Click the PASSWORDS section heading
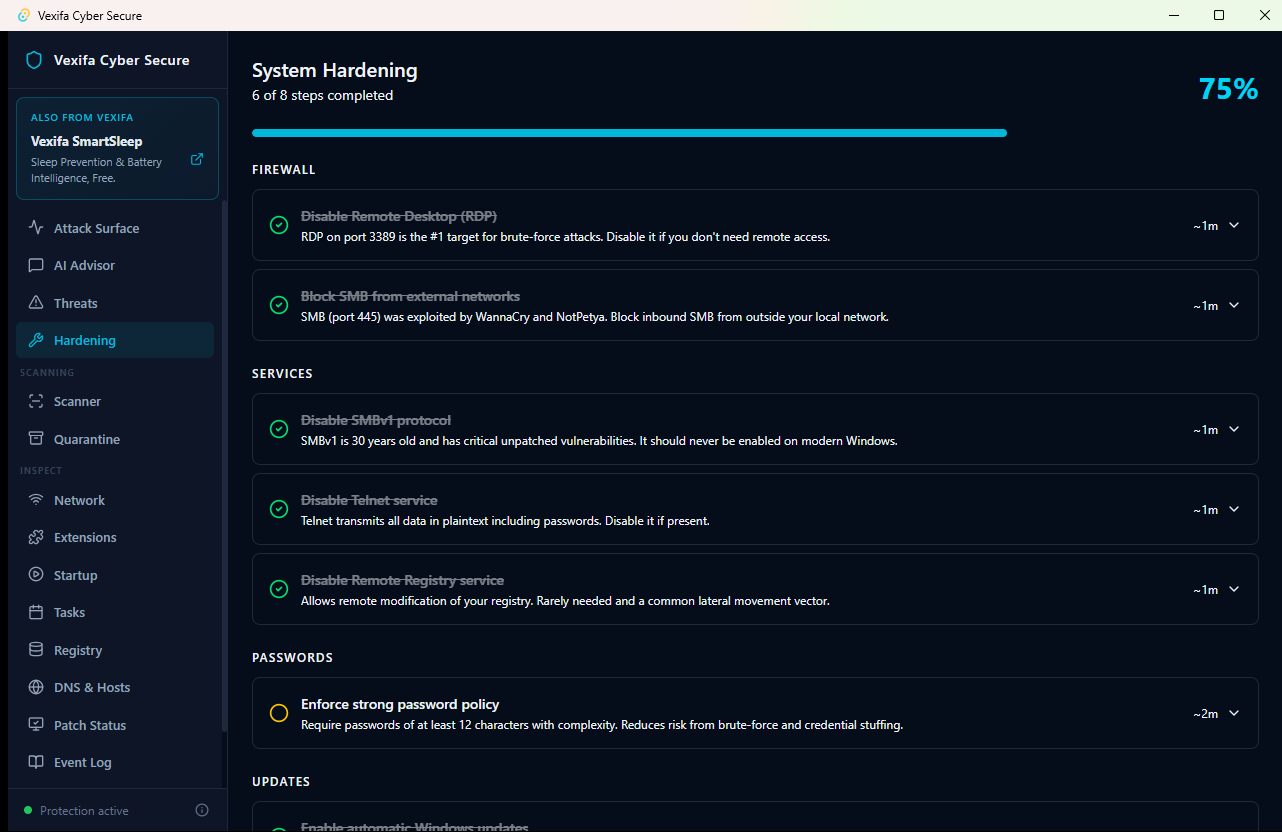The width and height of the screenshot is (1282, 832). tap(292, 658)
